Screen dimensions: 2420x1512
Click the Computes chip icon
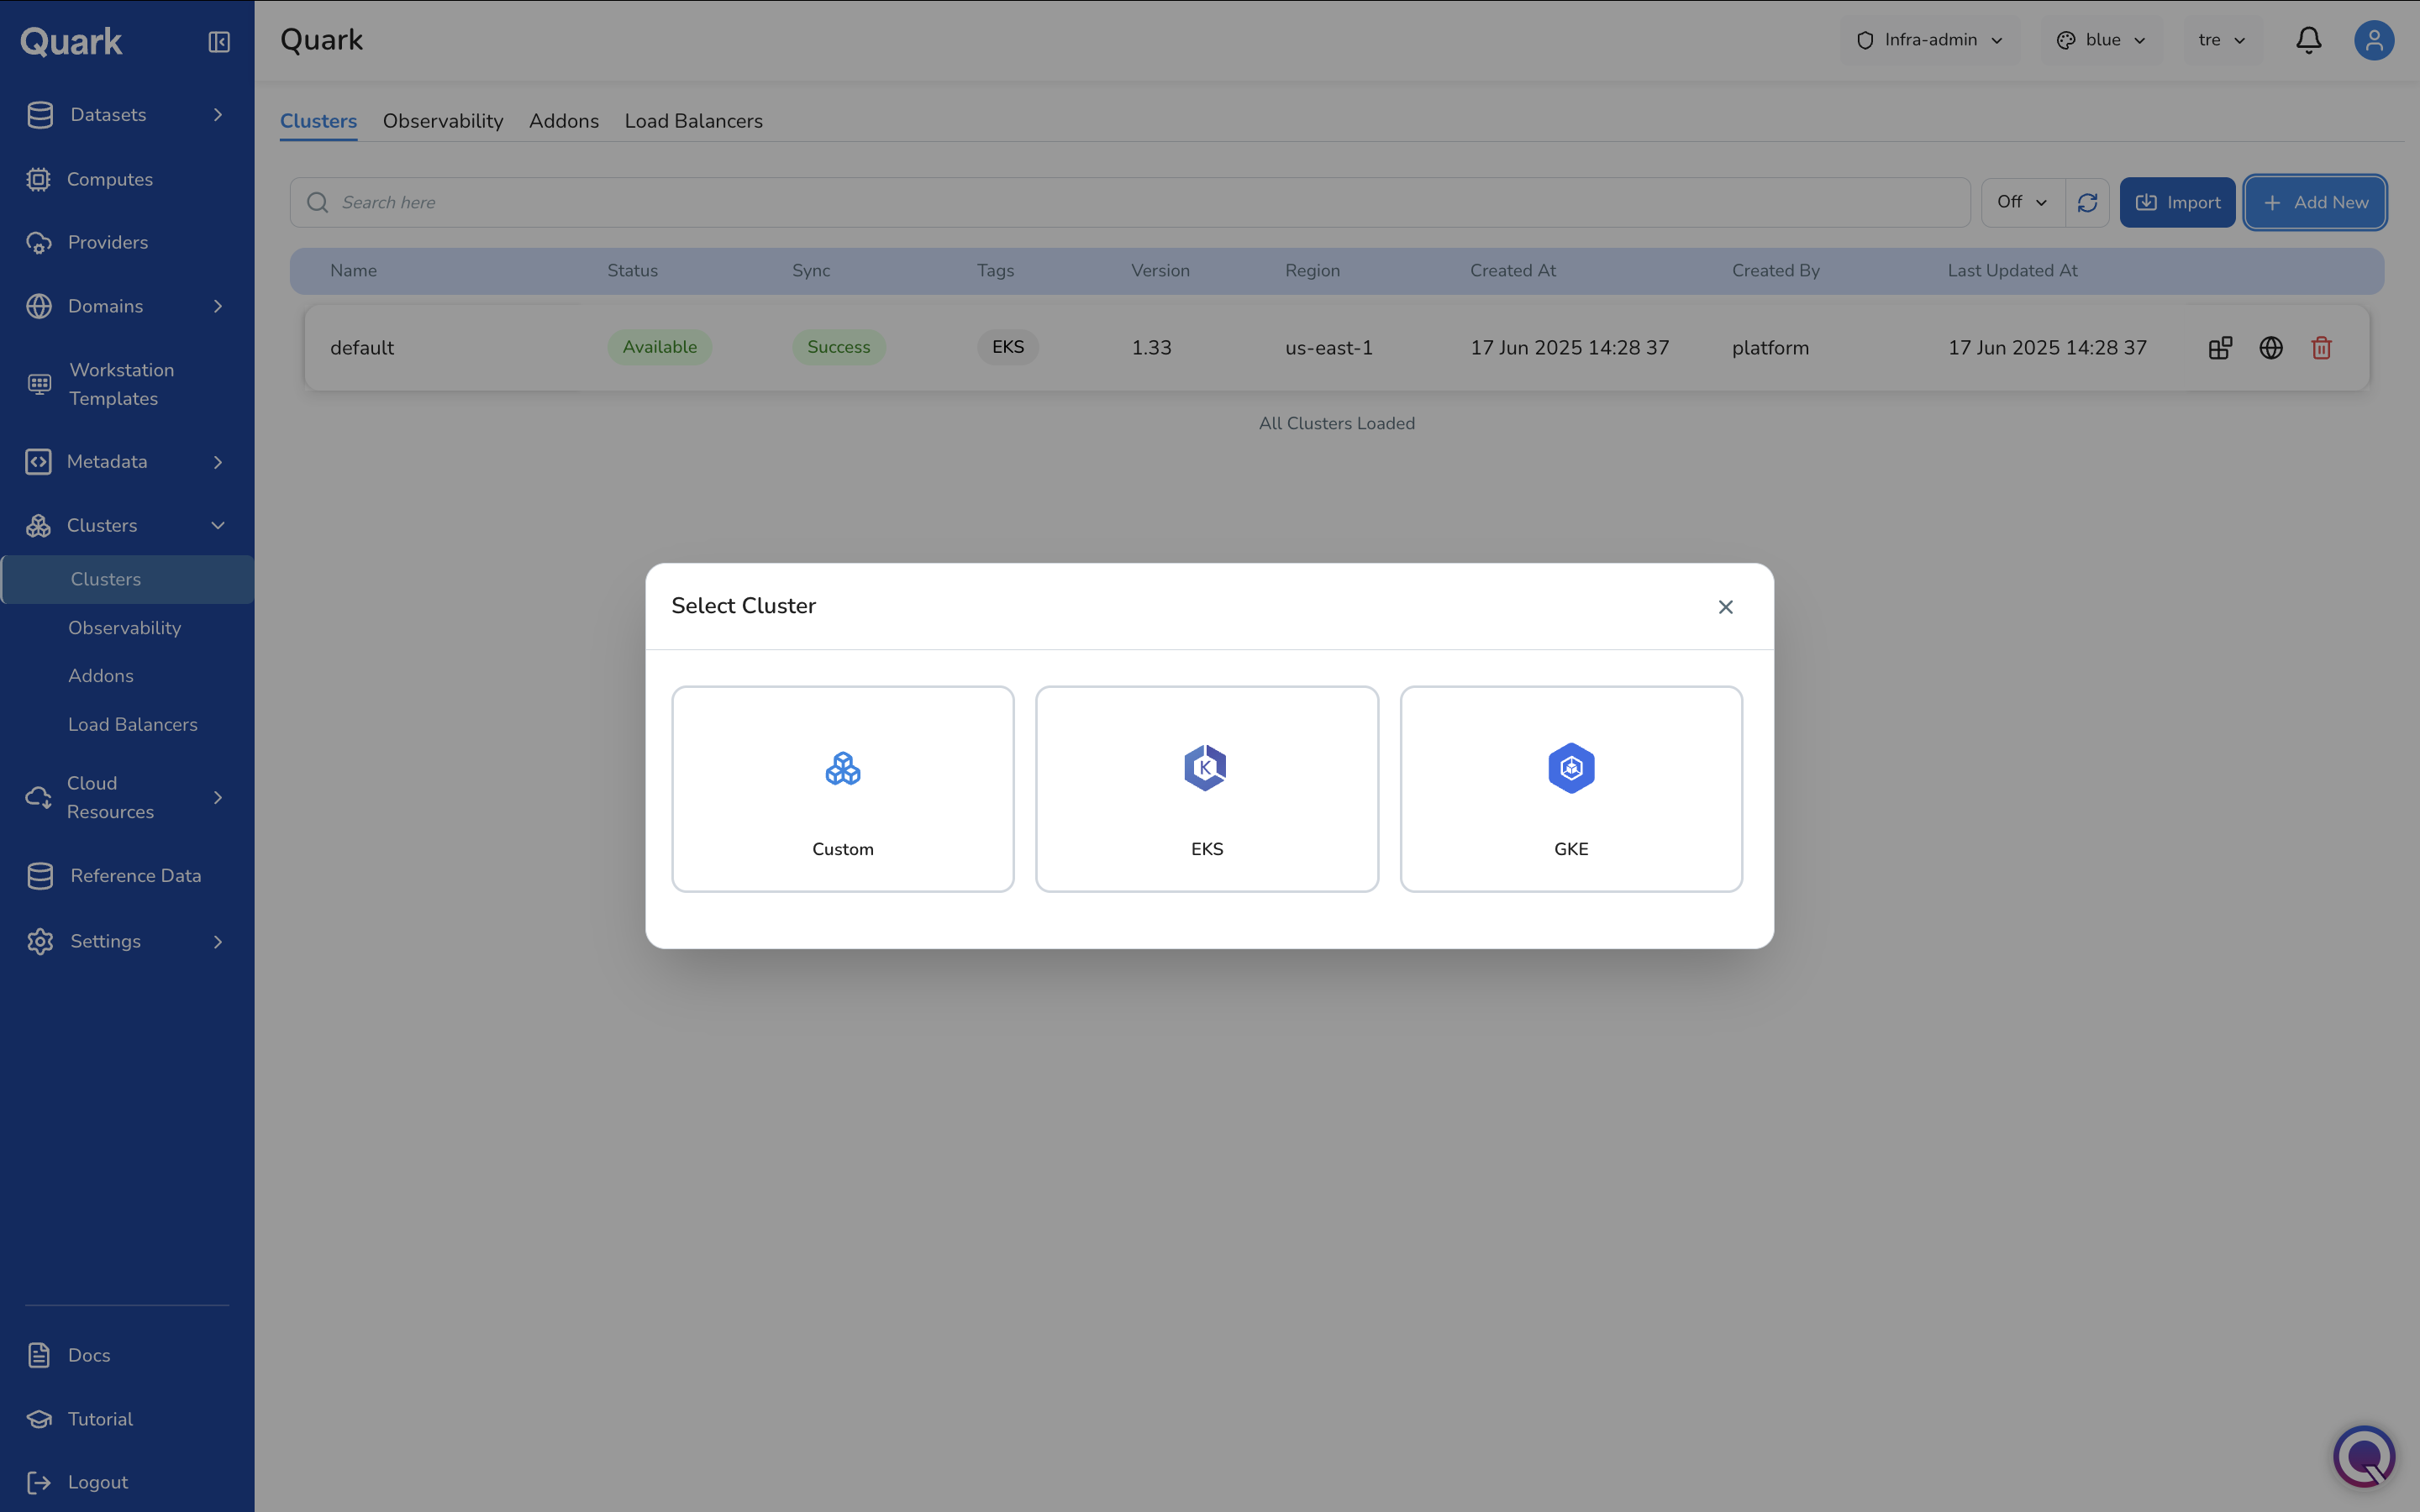(x=38, y=179)
